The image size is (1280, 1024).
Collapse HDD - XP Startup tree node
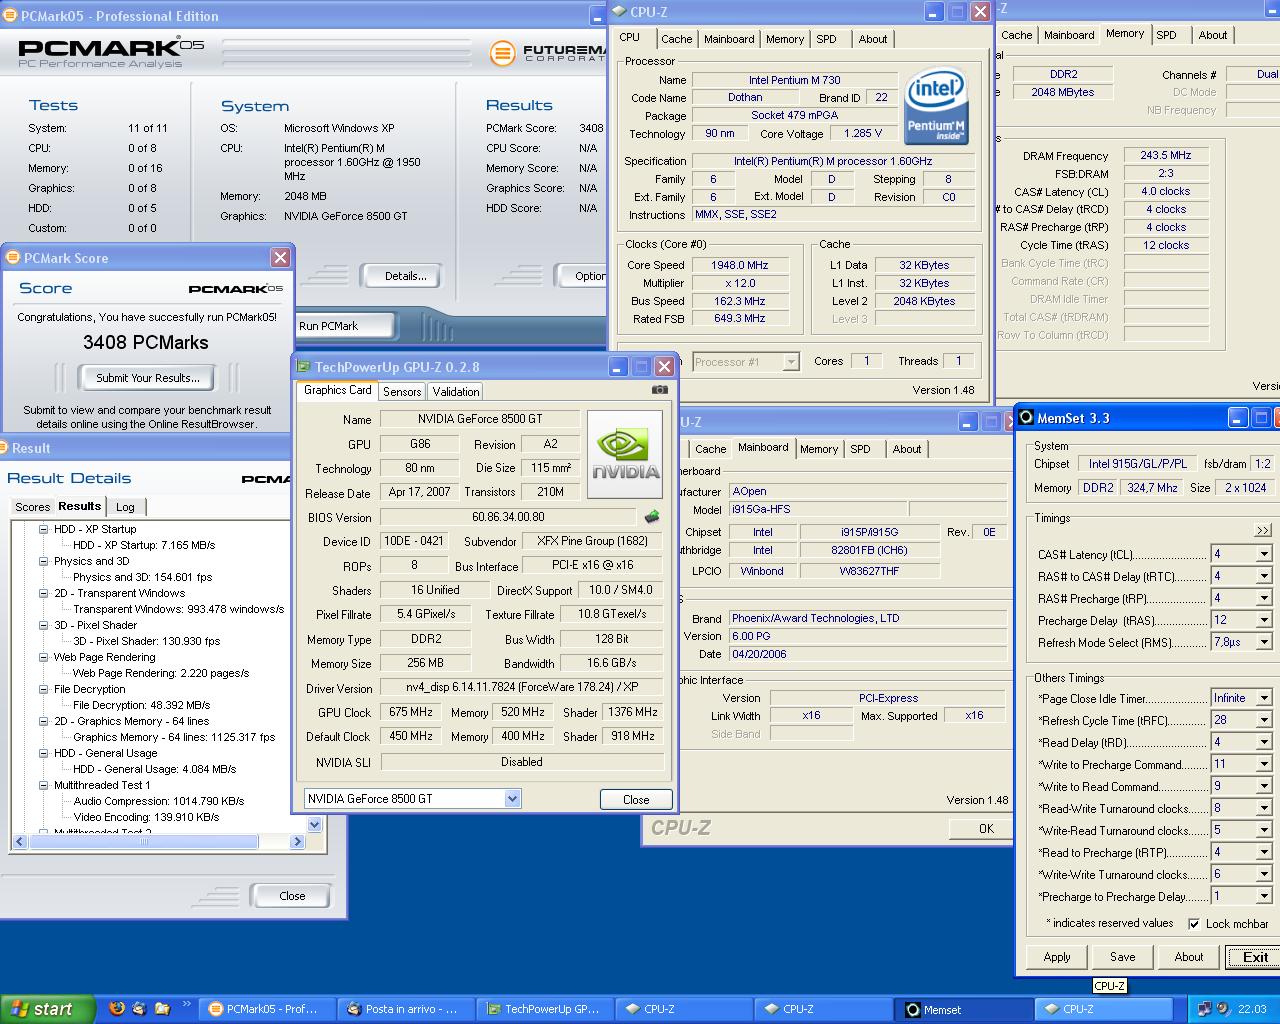click(x=44, y=529)
